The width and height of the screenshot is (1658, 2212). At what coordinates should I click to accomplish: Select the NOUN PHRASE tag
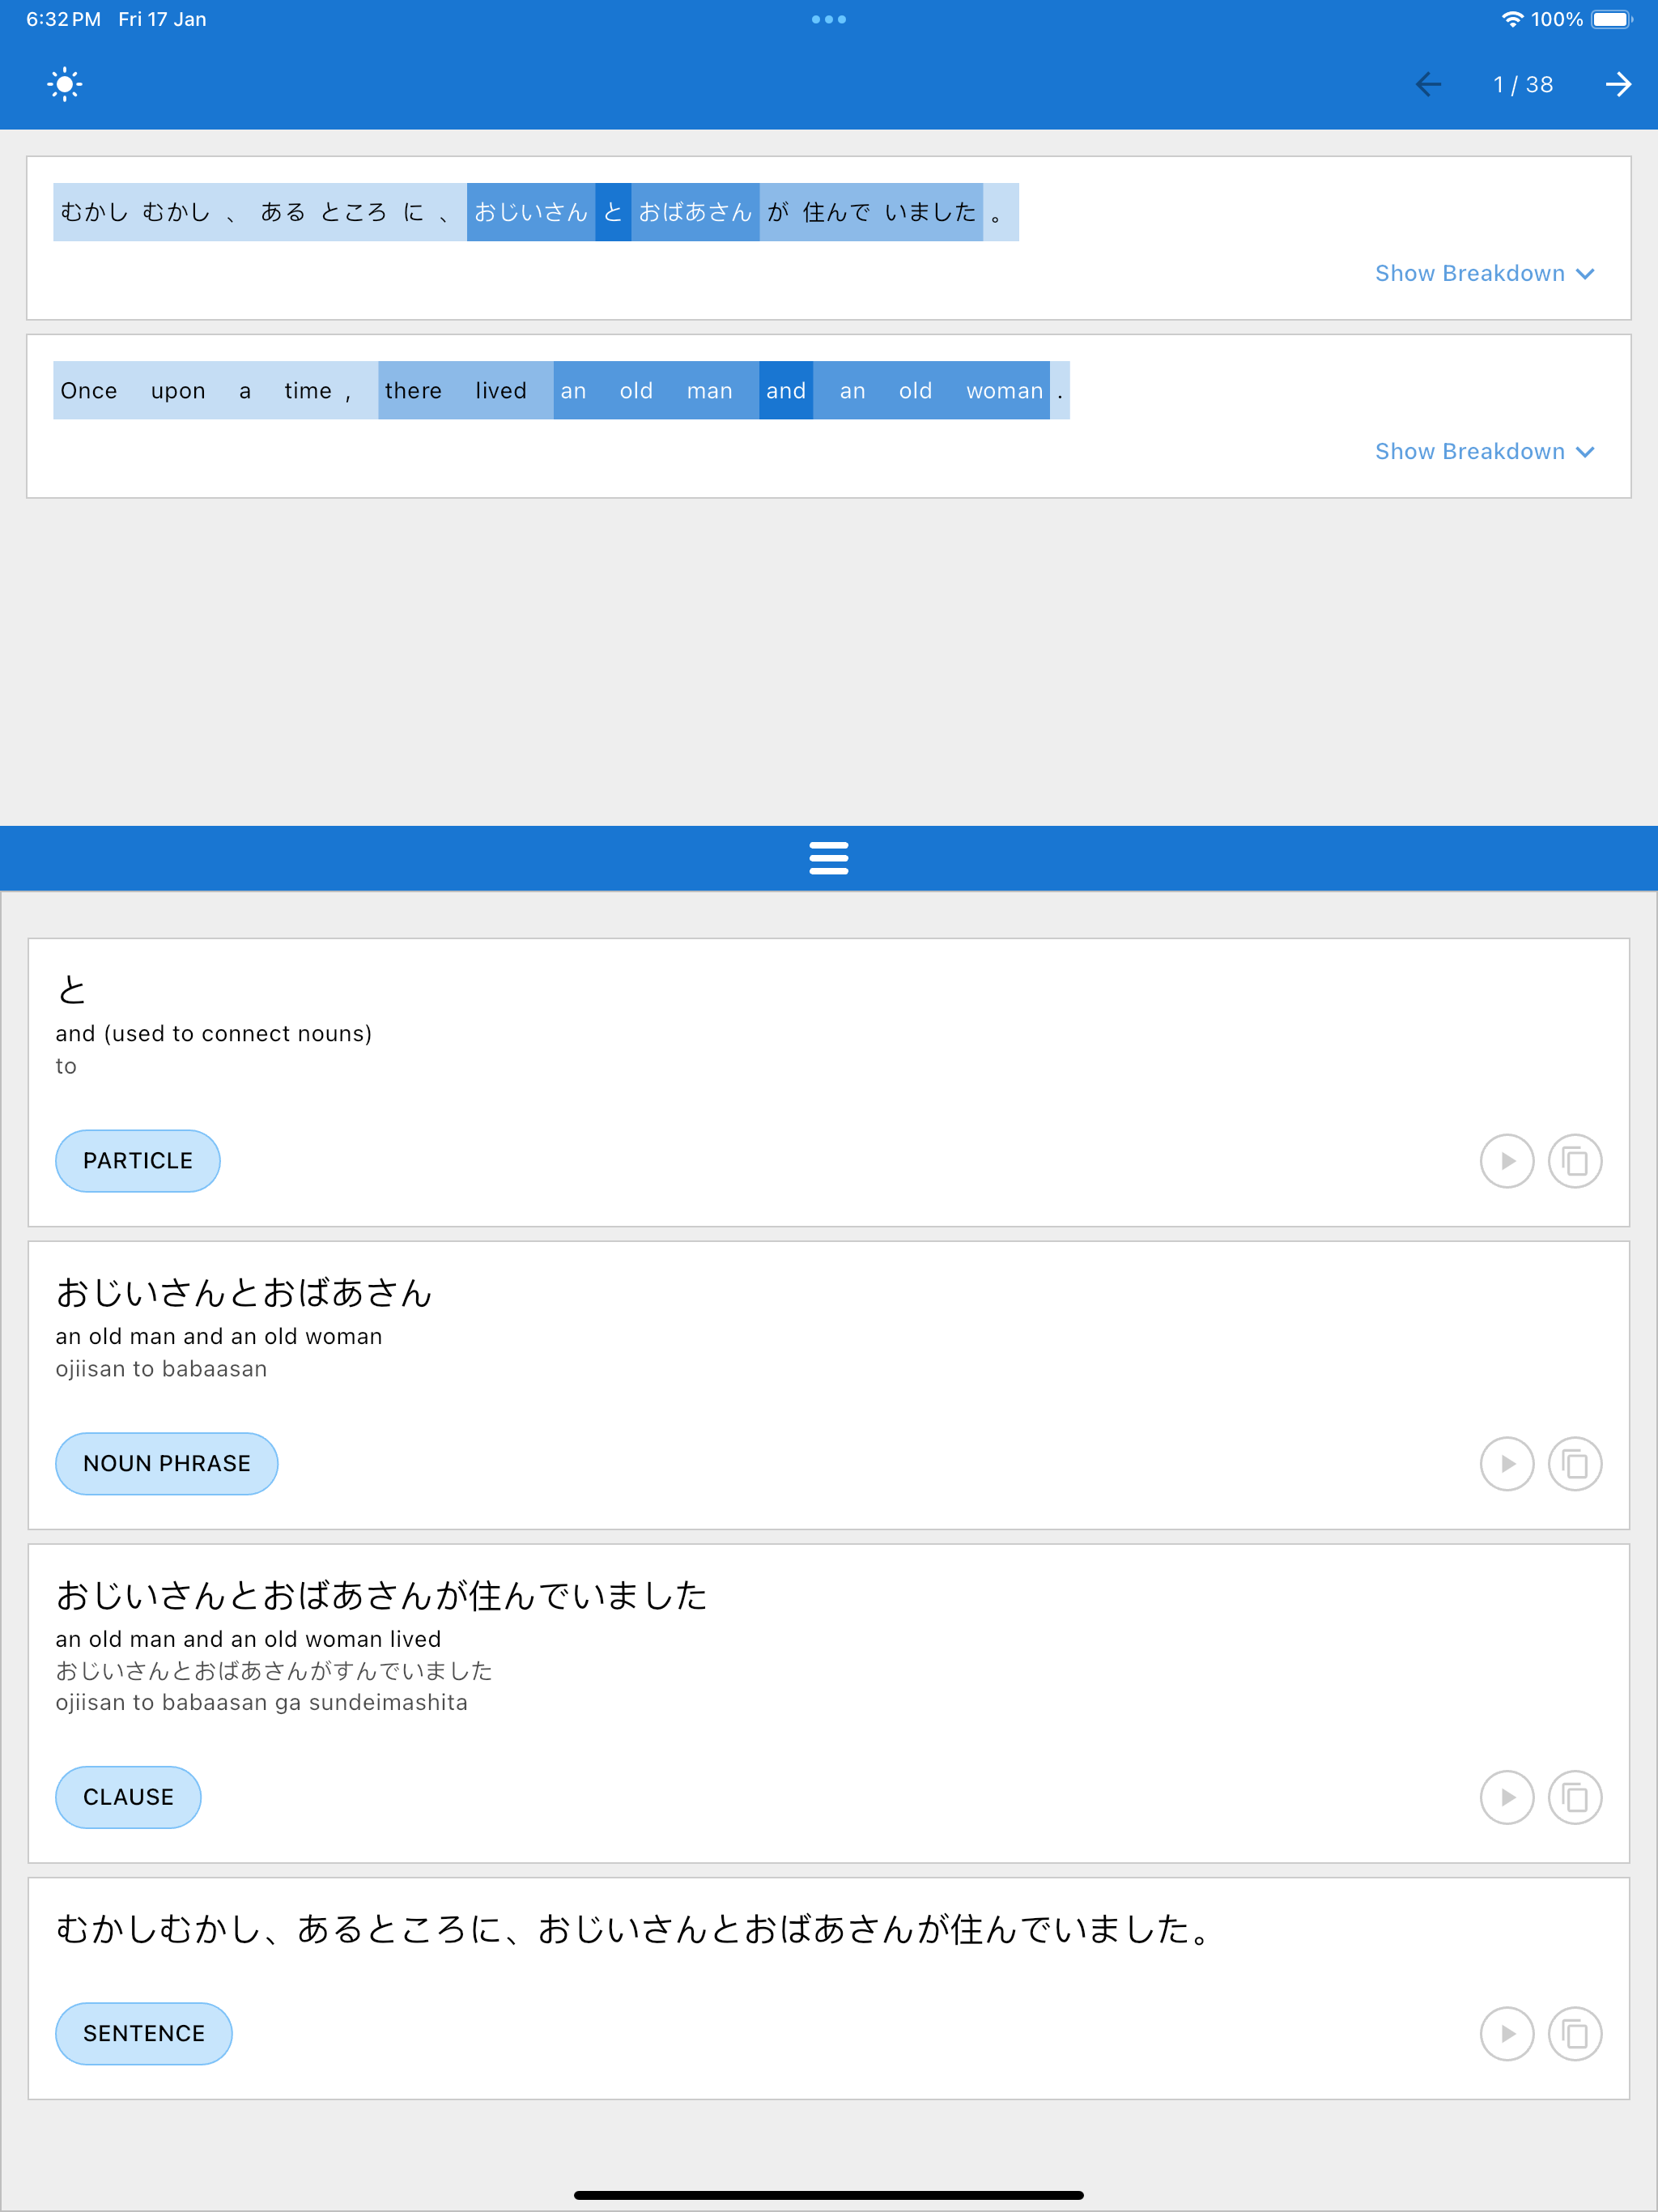click(x=166, y=1463)
